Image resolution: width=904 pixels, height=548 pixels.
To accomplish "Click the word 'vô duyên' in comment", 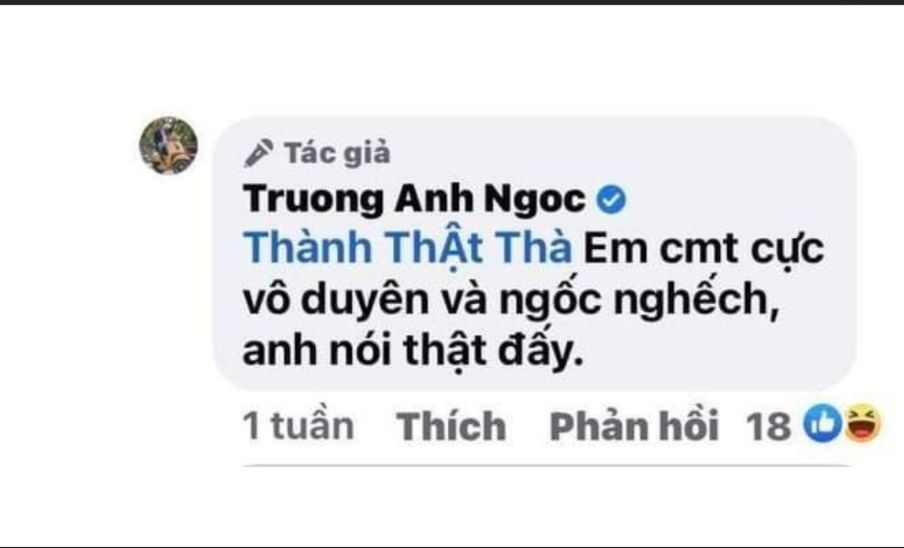I will click(336, 300).
